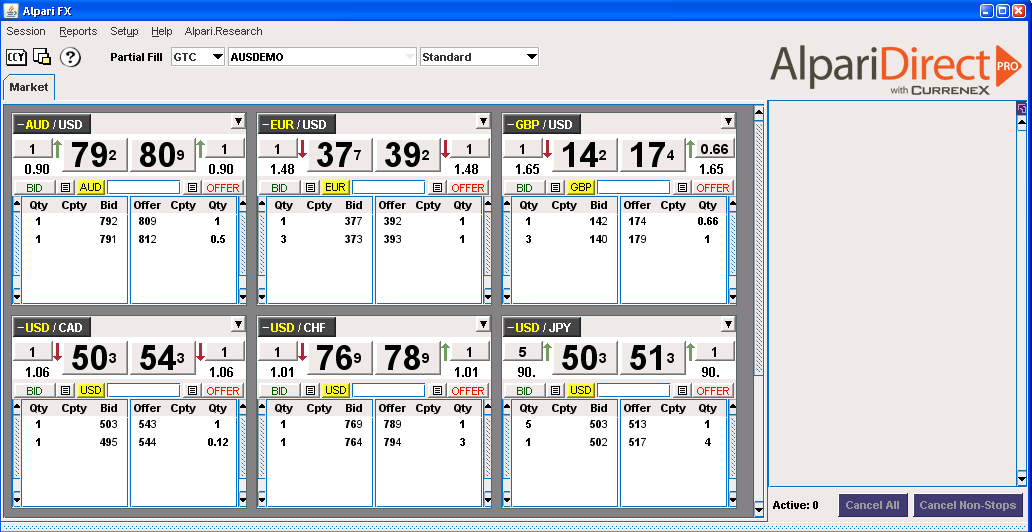Open the Standard lot type dropdown

(x=480, y=57)
